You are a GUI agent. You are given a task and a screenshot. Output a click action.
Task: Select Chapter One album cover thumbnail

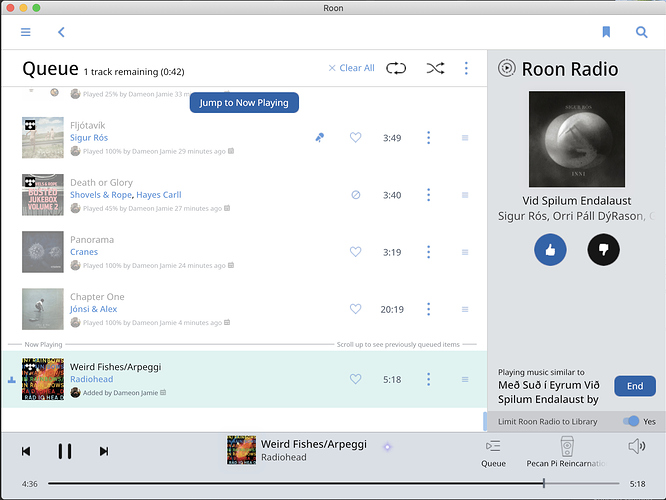click(x=43, y=309)
